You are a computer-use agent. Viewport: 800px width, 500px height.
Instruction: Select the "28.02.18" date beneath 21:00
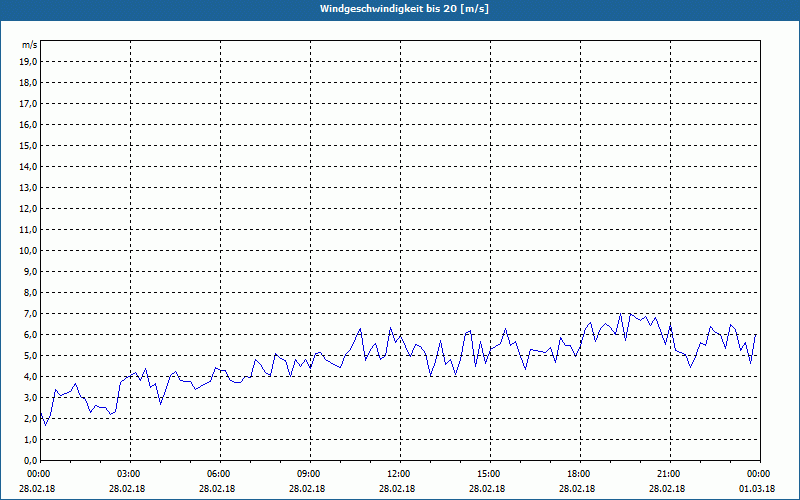[667, 489]
